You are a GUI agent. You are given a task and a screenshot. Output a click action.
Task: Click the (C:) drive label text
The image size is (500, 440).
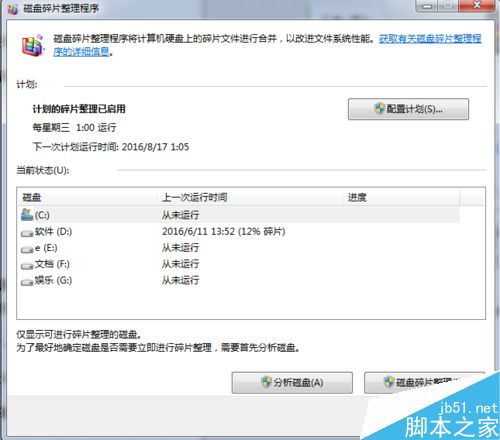coord(42,215)
